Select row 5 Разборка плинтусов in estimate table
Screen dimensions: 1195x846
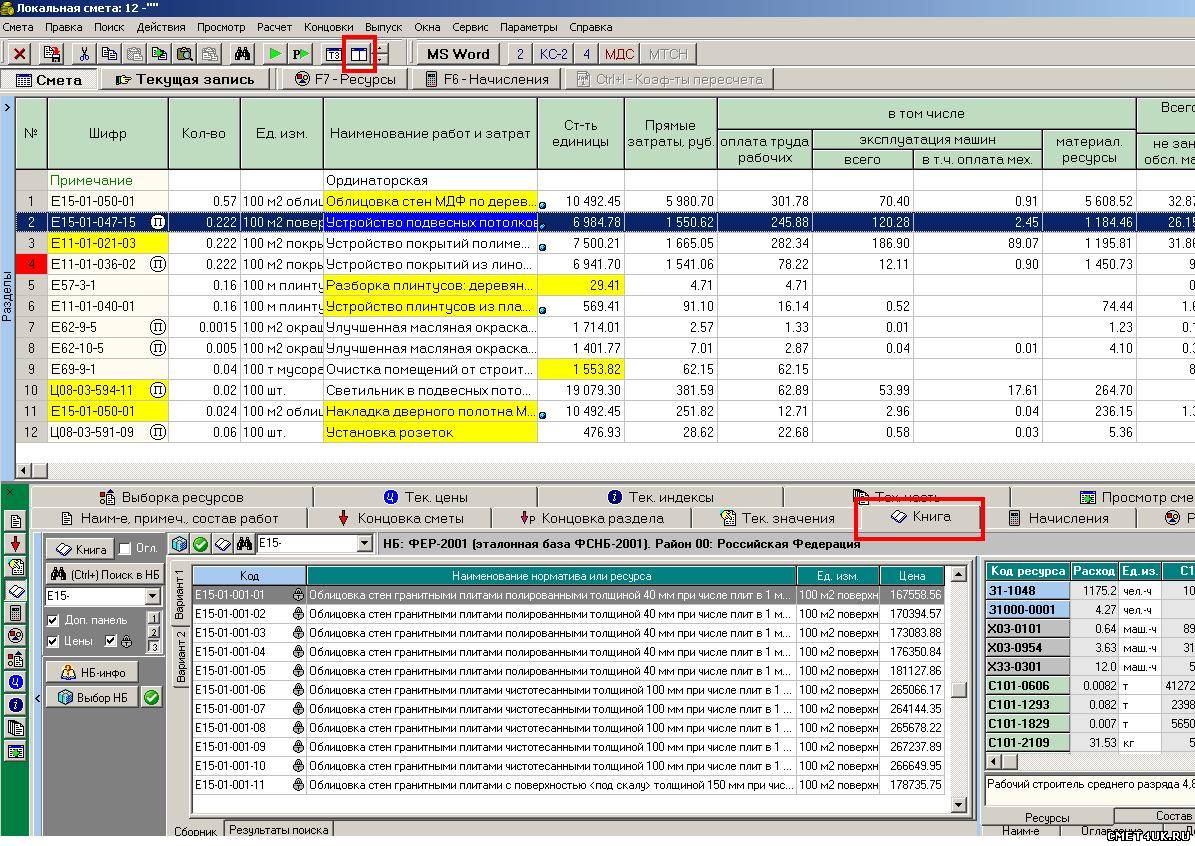pos(430,285)
